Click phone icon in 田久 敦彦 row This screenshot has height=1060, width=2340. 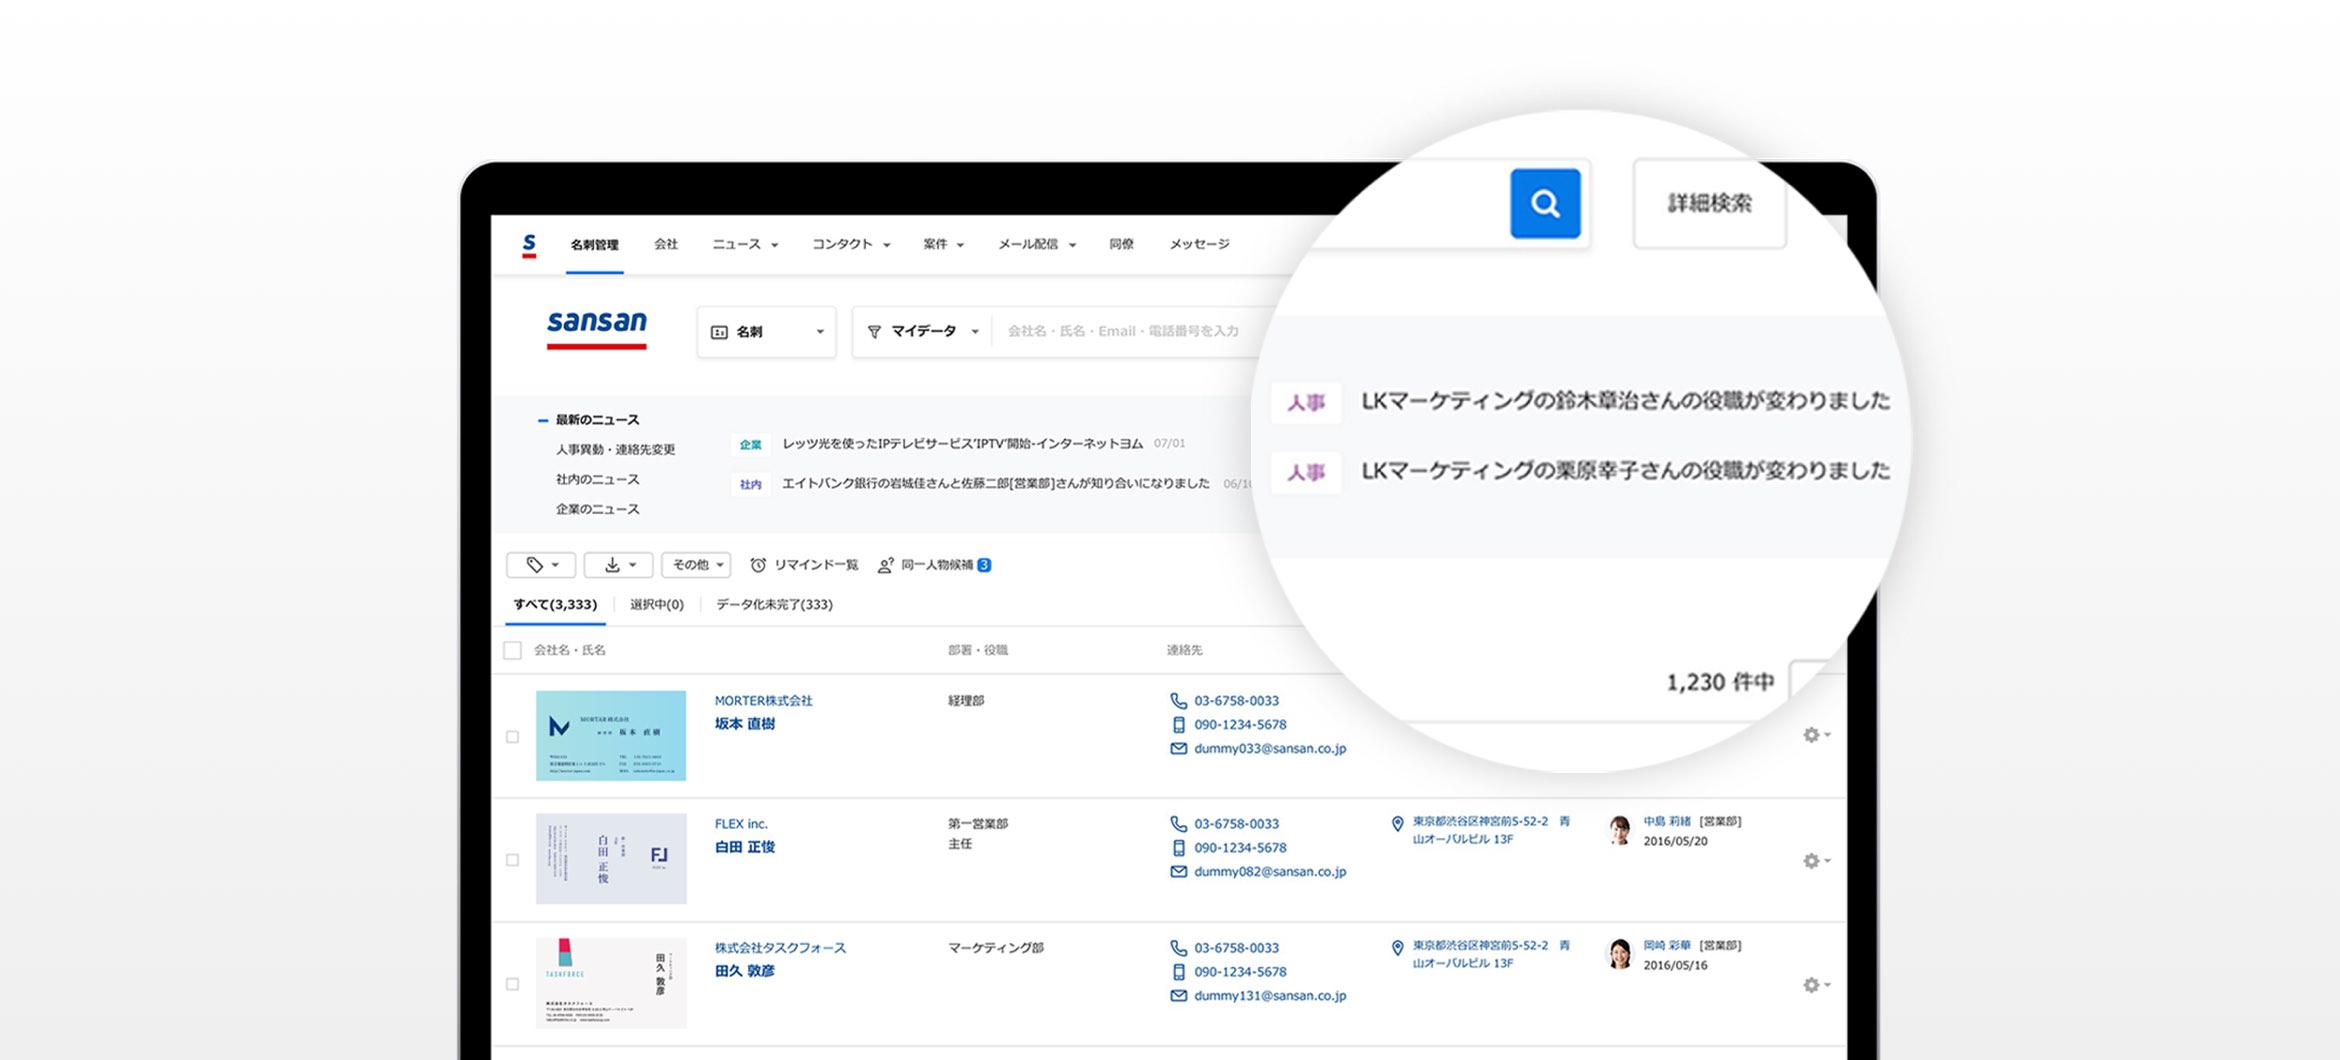1178,948
